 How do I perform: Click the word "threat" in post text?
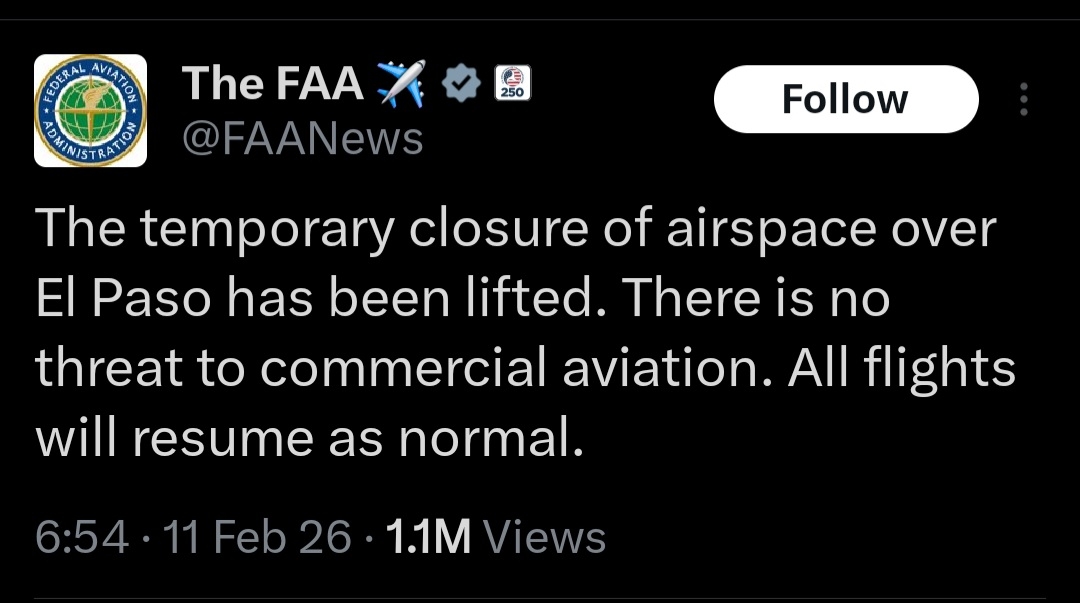pyautogui.click(x=108, y=369)
